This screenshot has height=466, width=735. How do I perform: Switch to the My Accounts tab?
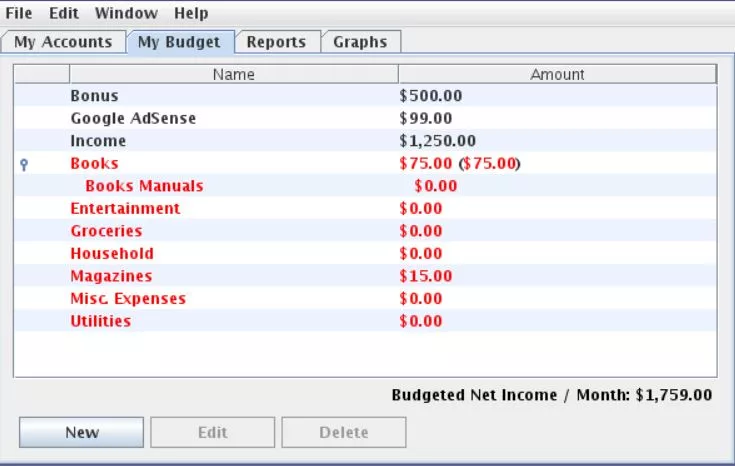pyautogui.click(x=63, y=42)
